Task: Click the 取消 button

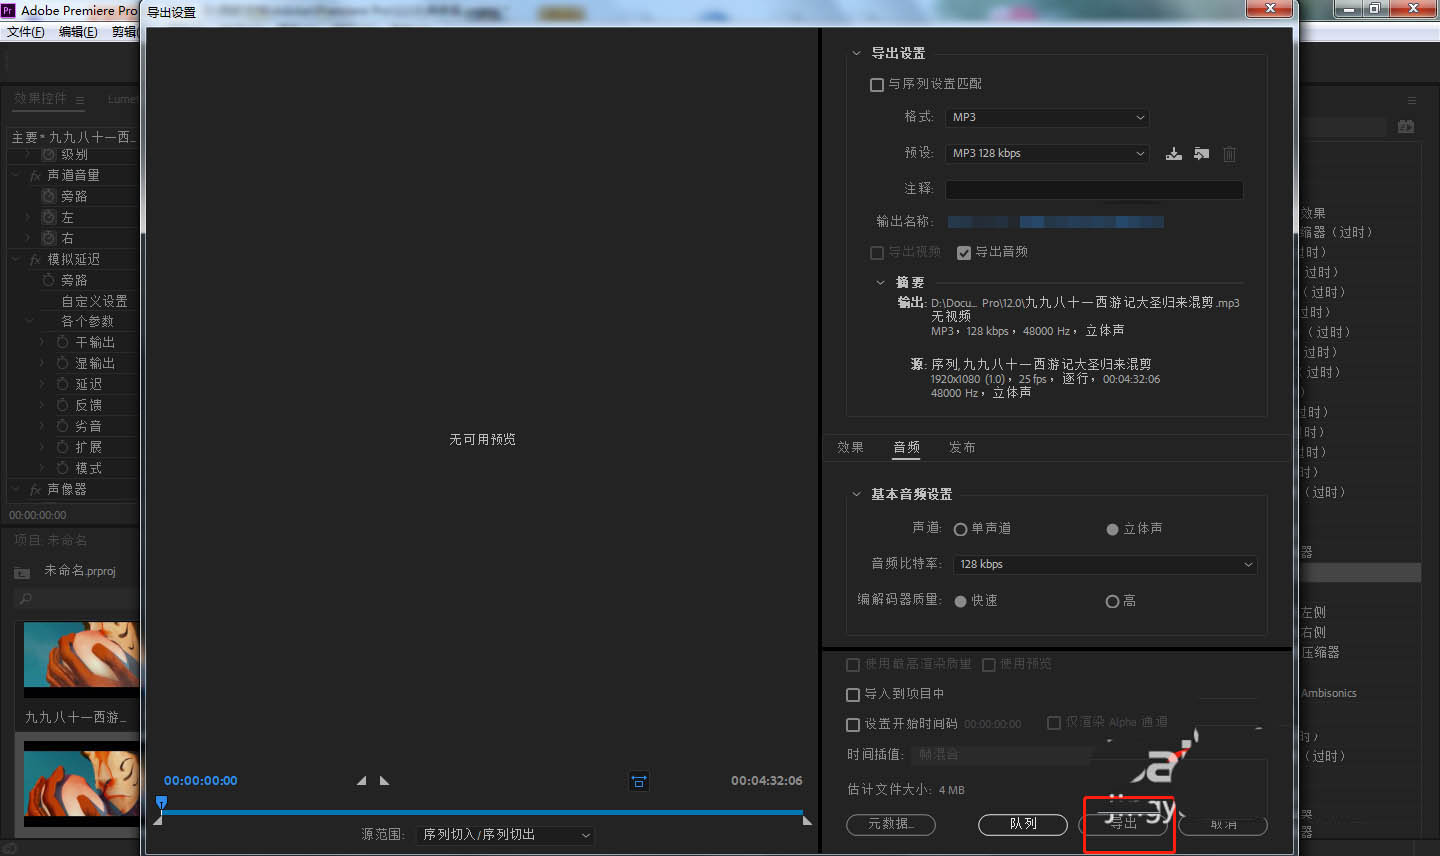Action: point(1223,825)
